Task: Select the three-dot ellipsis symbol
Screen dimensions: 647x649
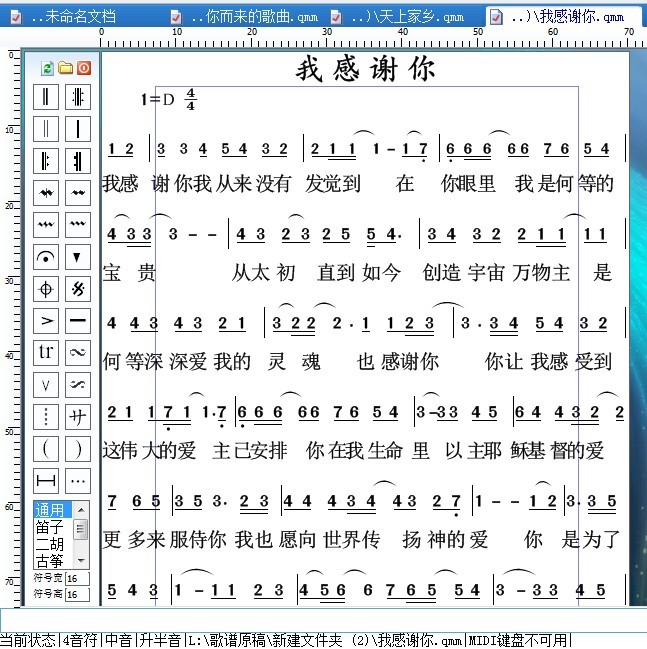Action: 78,481
